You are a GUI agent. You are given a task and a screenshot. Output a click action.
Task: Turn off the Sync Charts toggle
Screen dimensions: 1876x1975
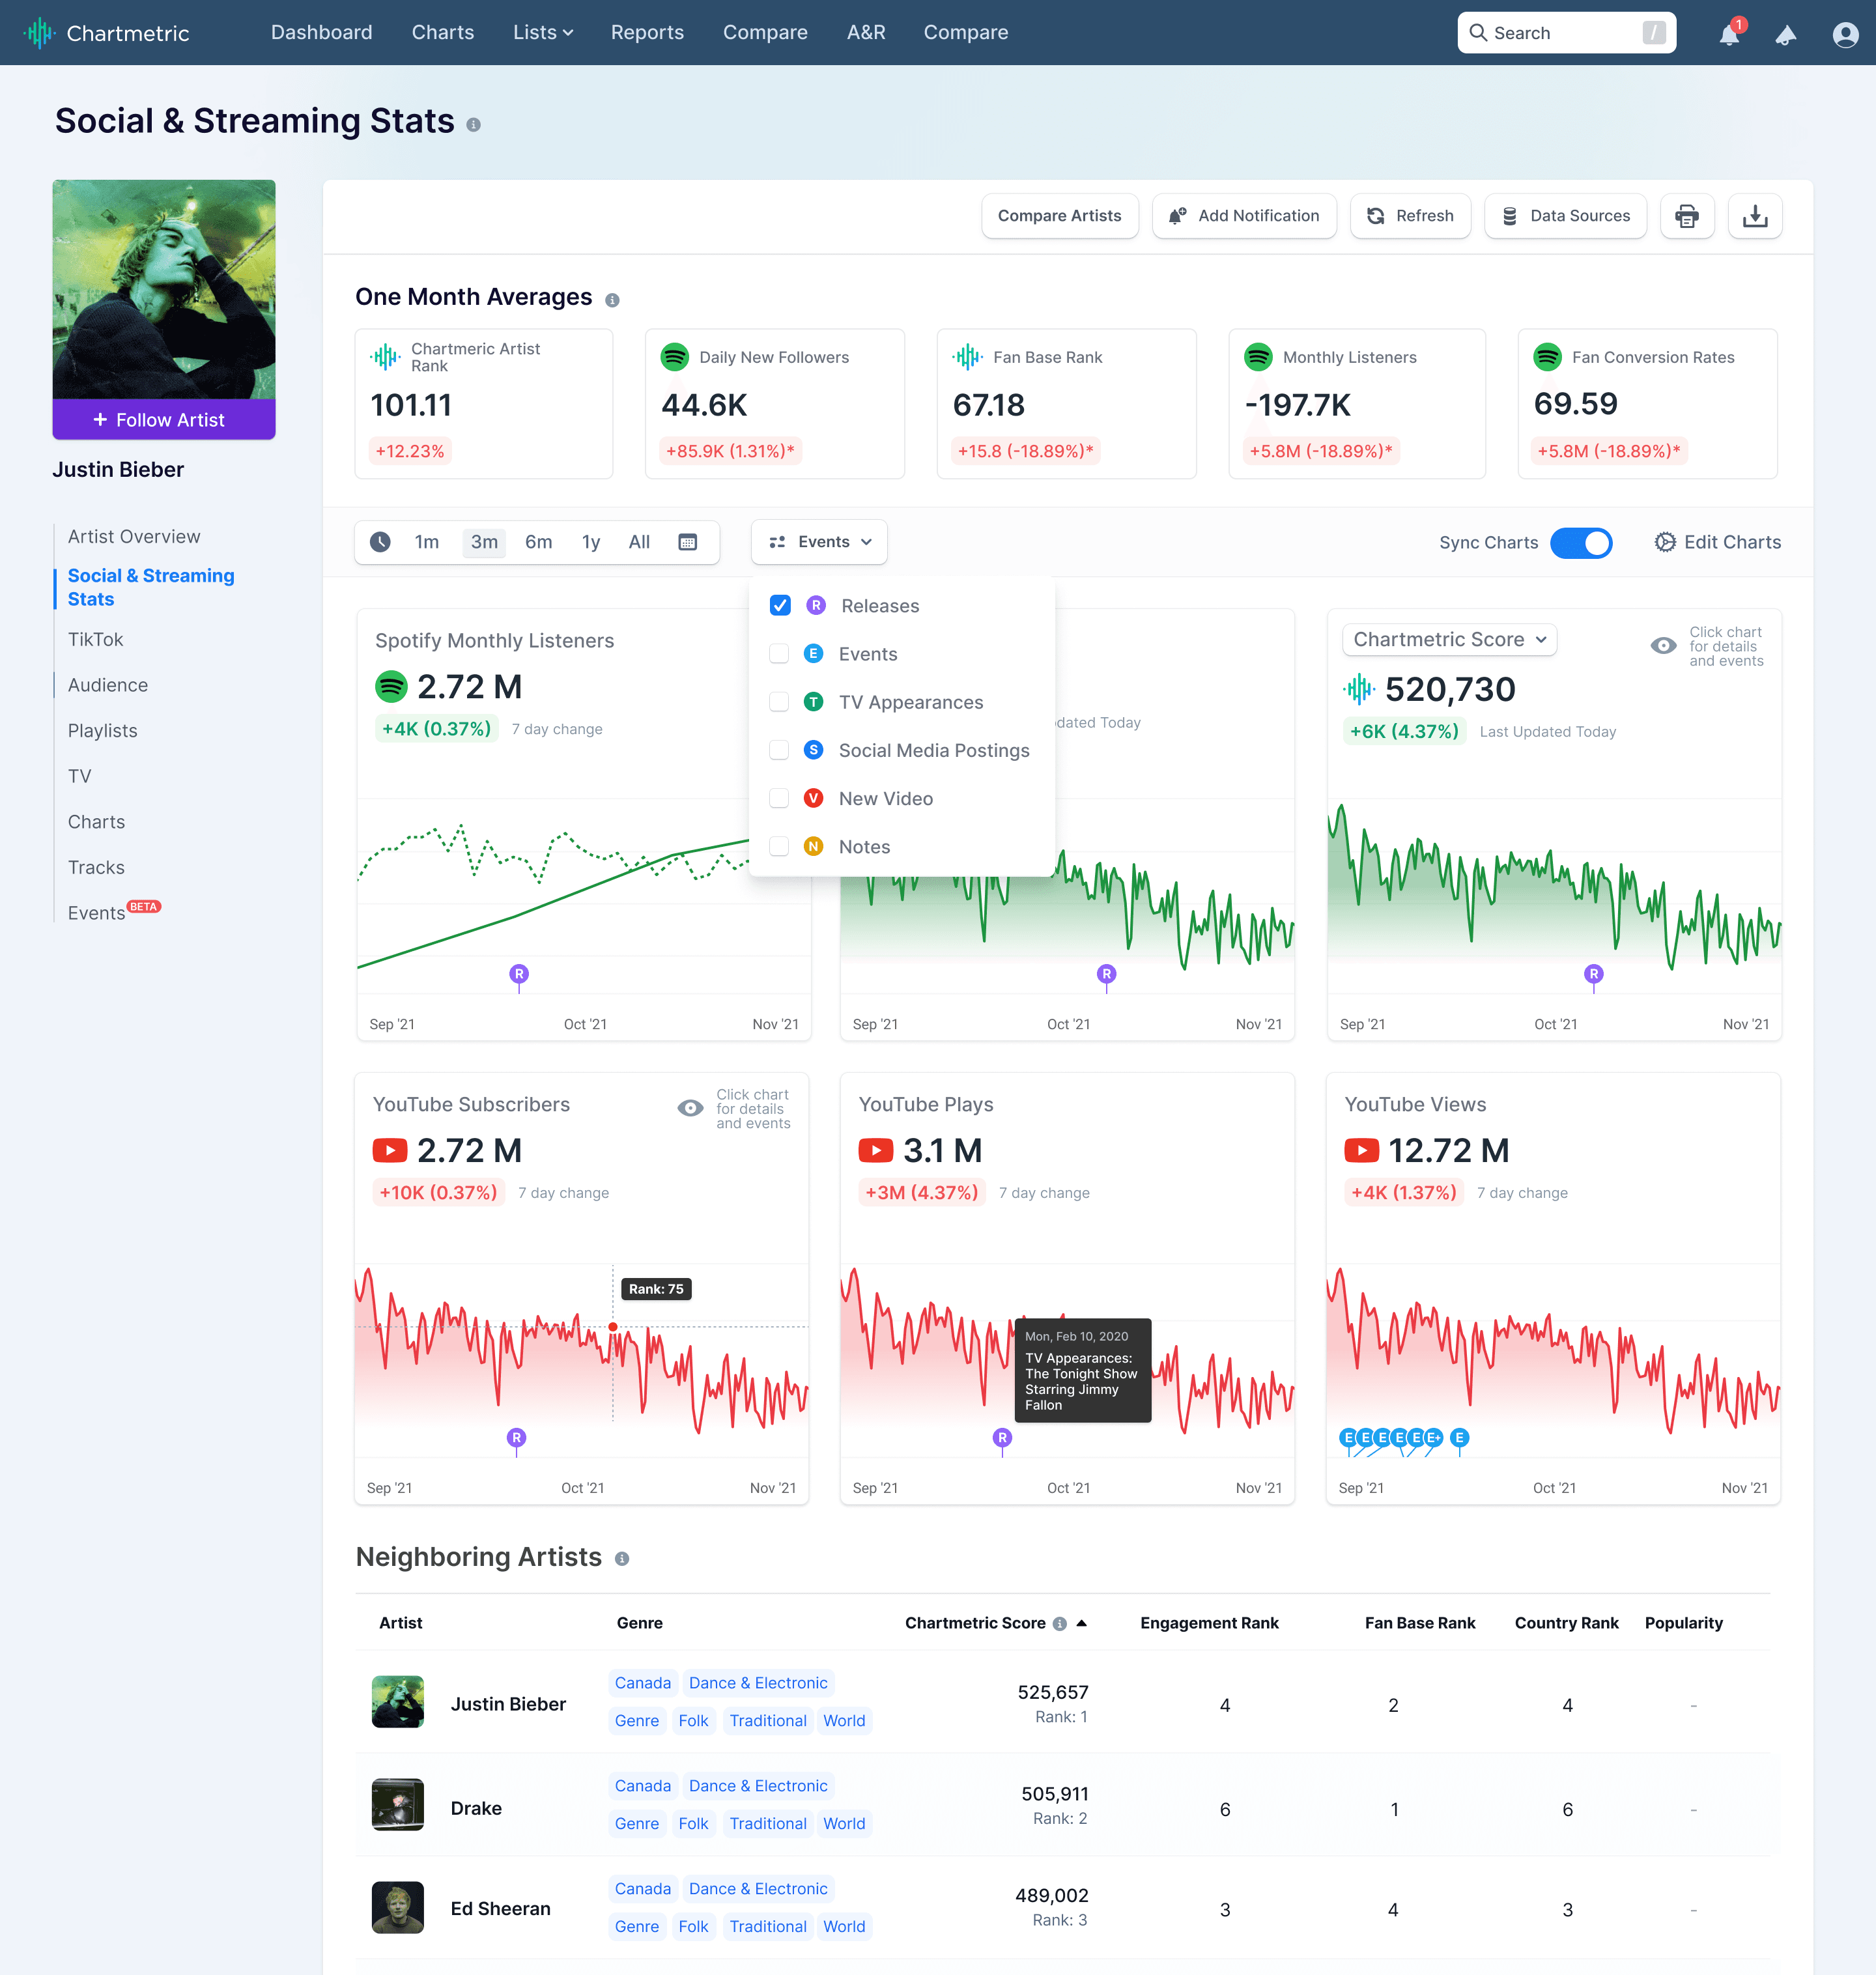1580,542
